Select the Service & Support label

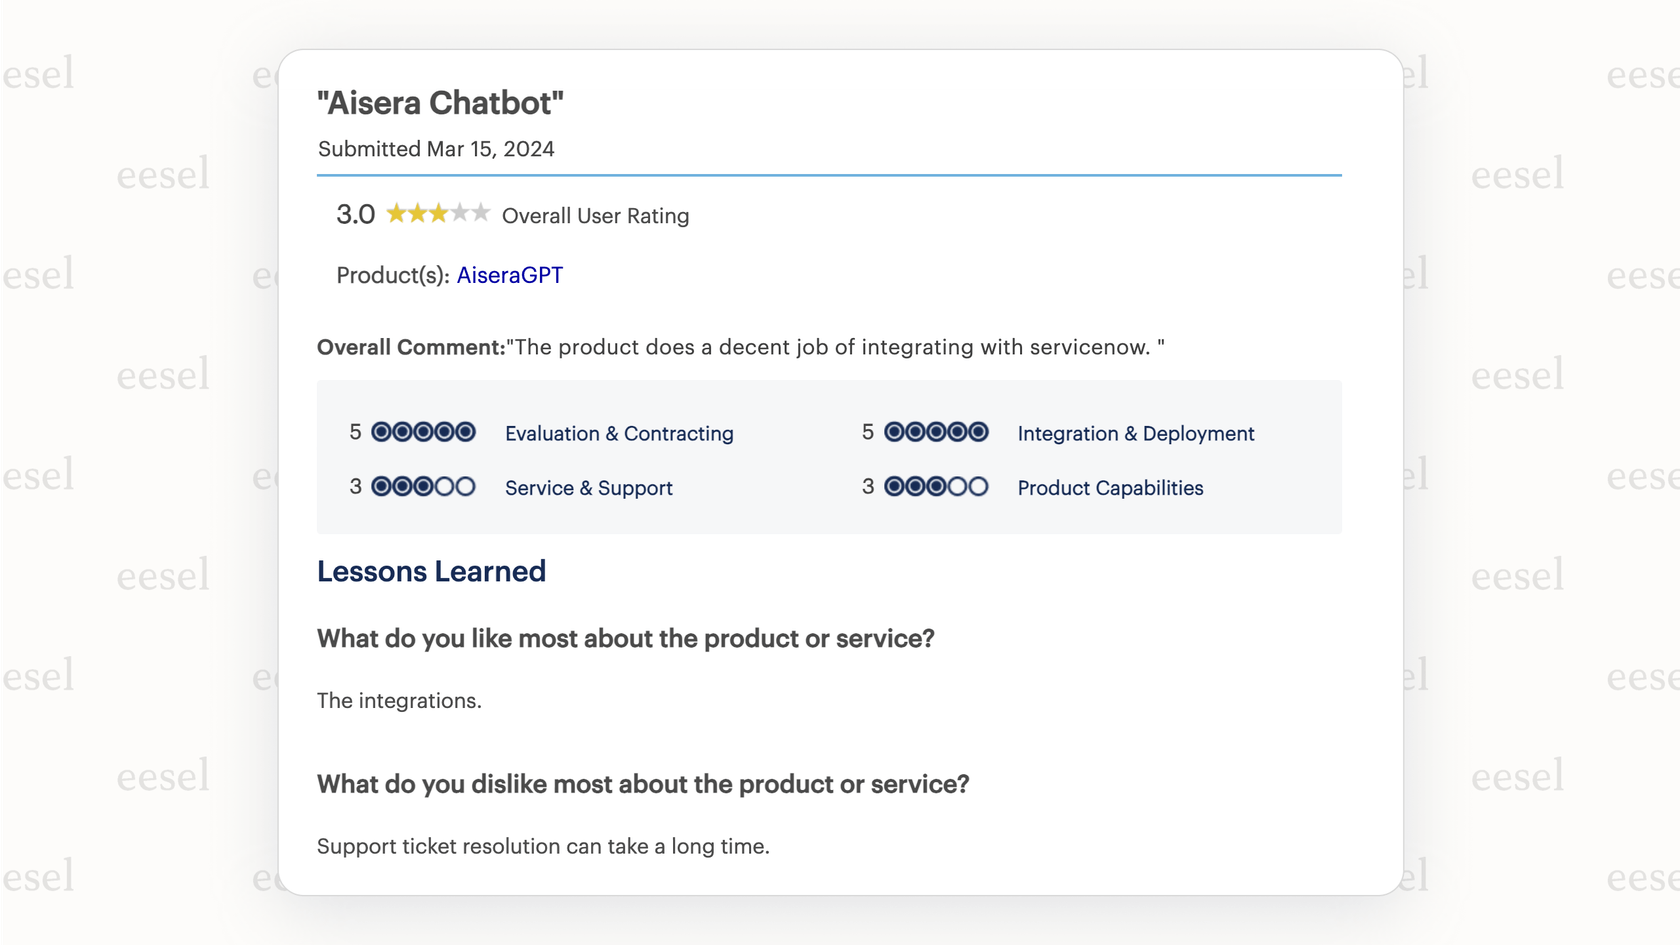tap(588, 488)
